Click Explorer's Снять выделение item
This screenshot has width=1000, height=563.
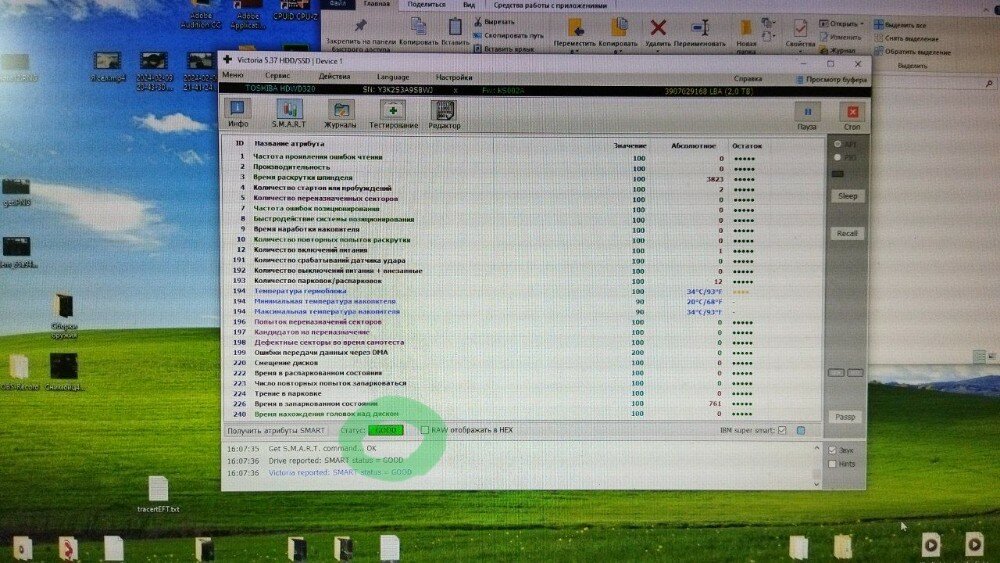coord(908,38)
